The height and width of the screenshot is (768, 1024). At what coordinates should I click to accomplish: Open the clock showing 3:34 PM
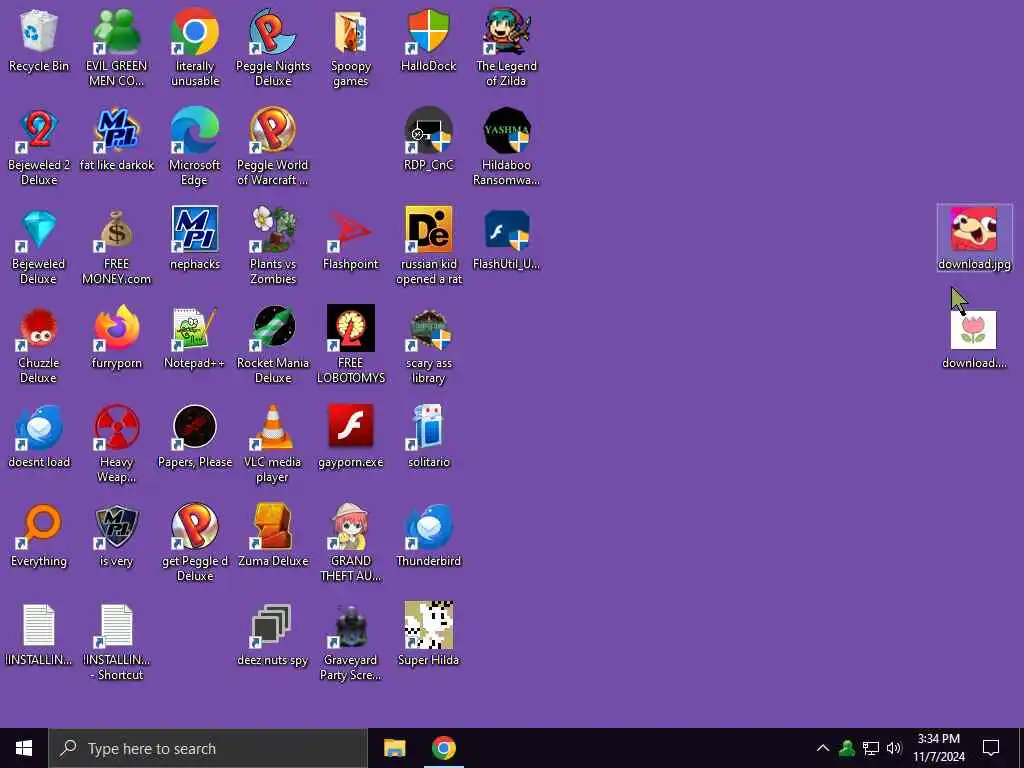point(938,748)
